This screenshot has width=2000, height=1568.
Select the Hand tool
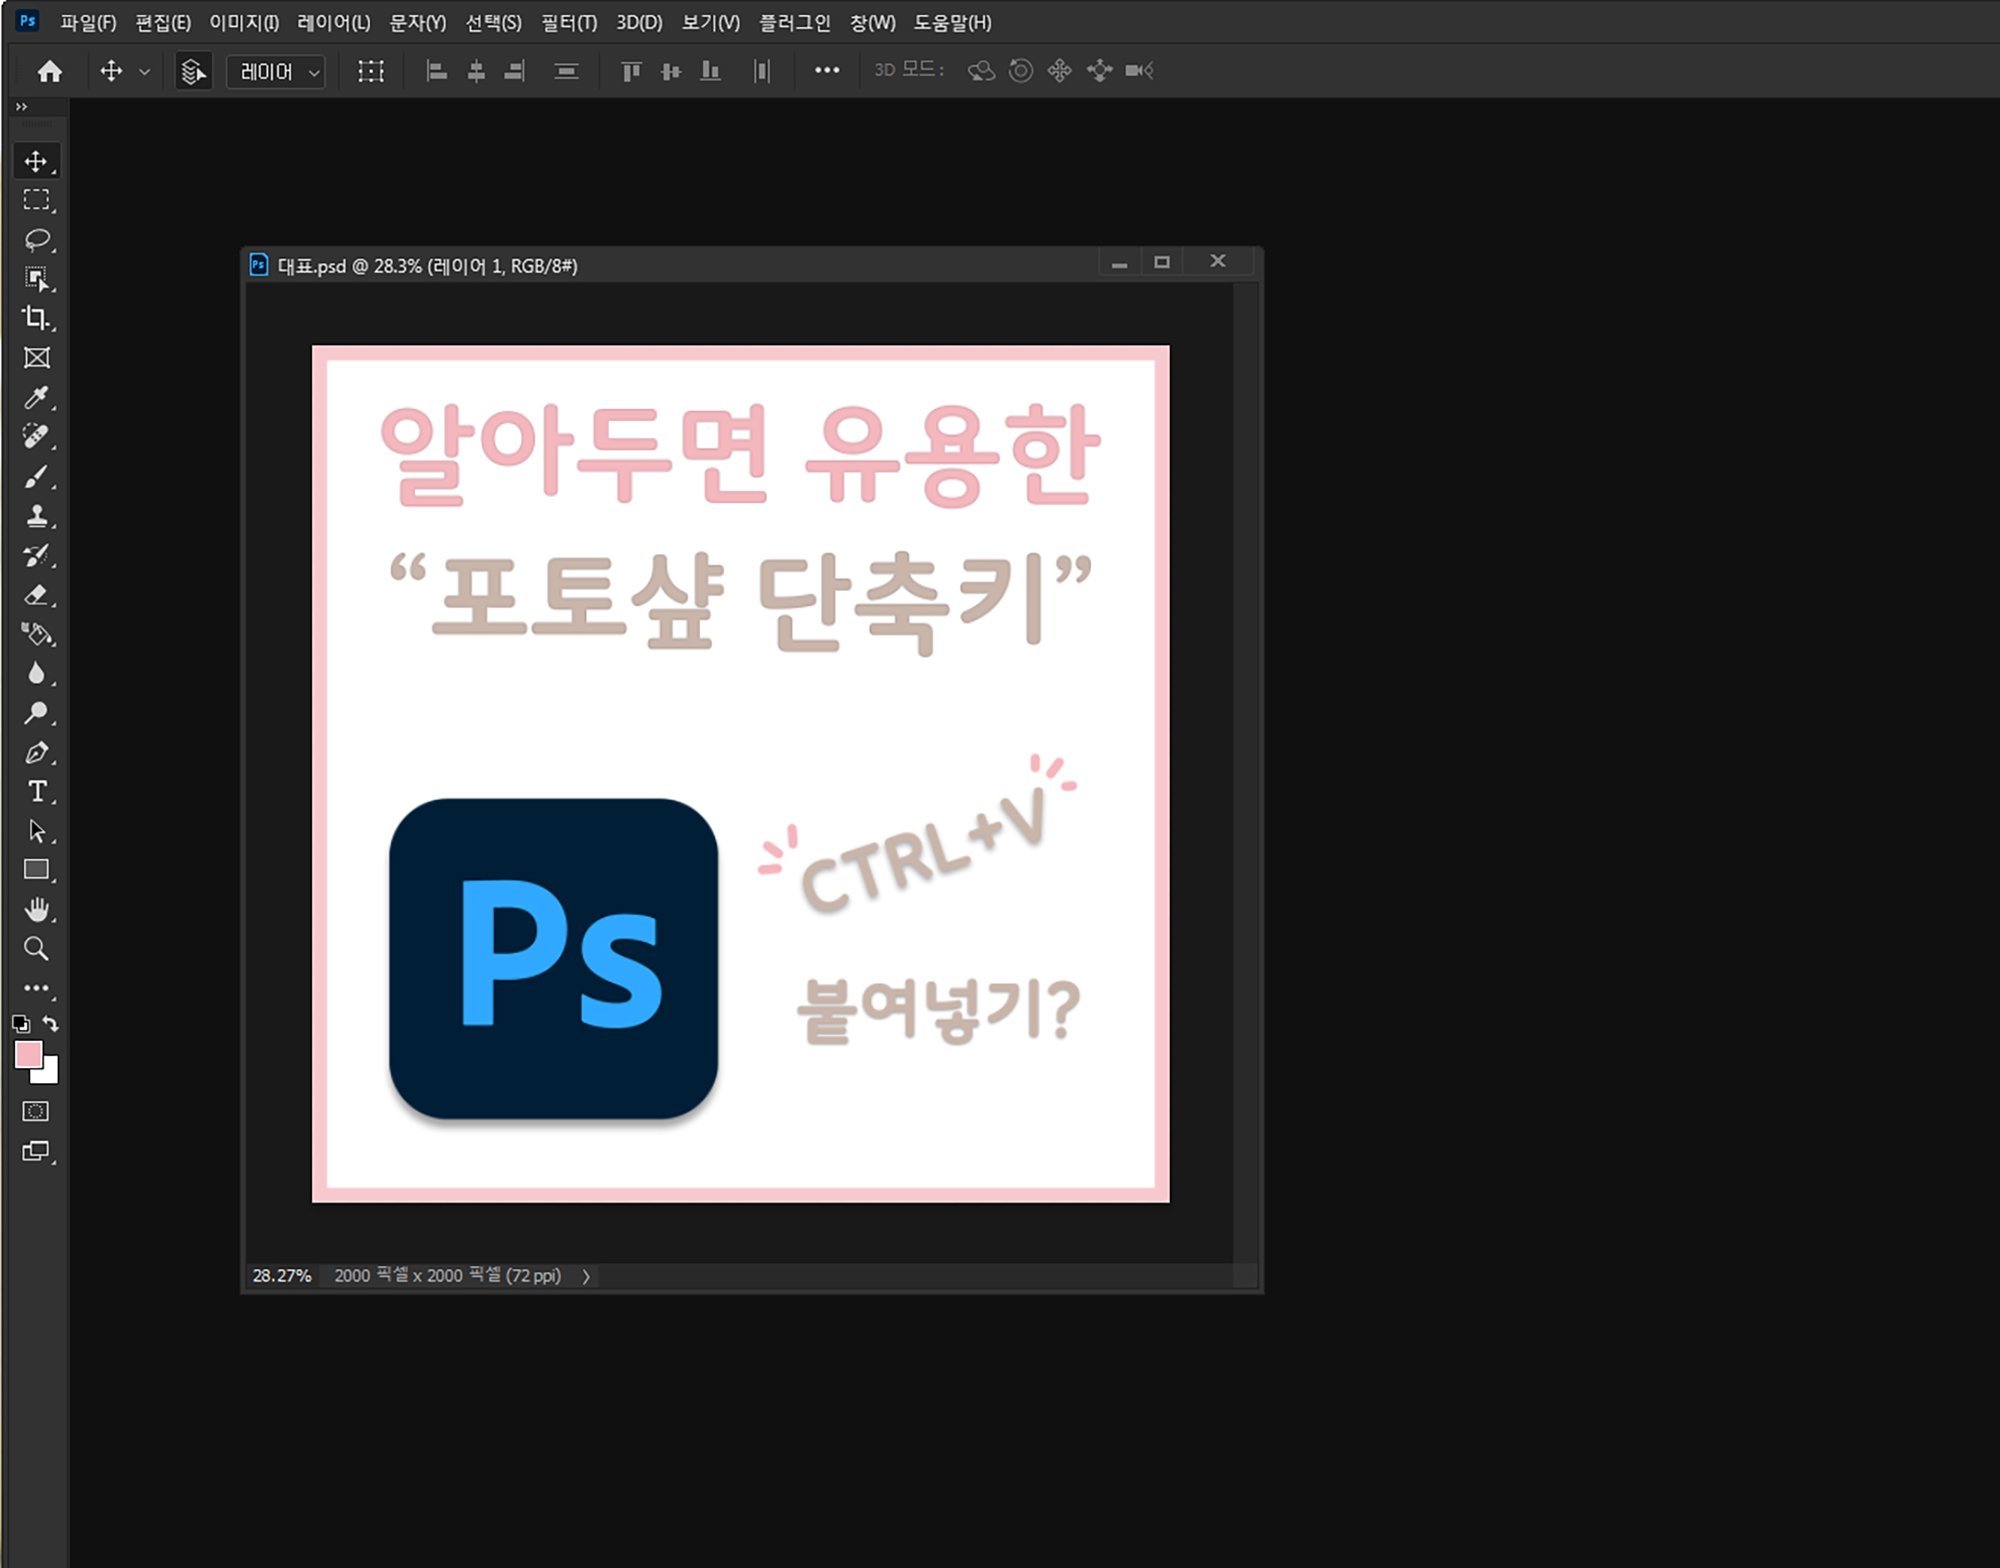pos(36,909)
